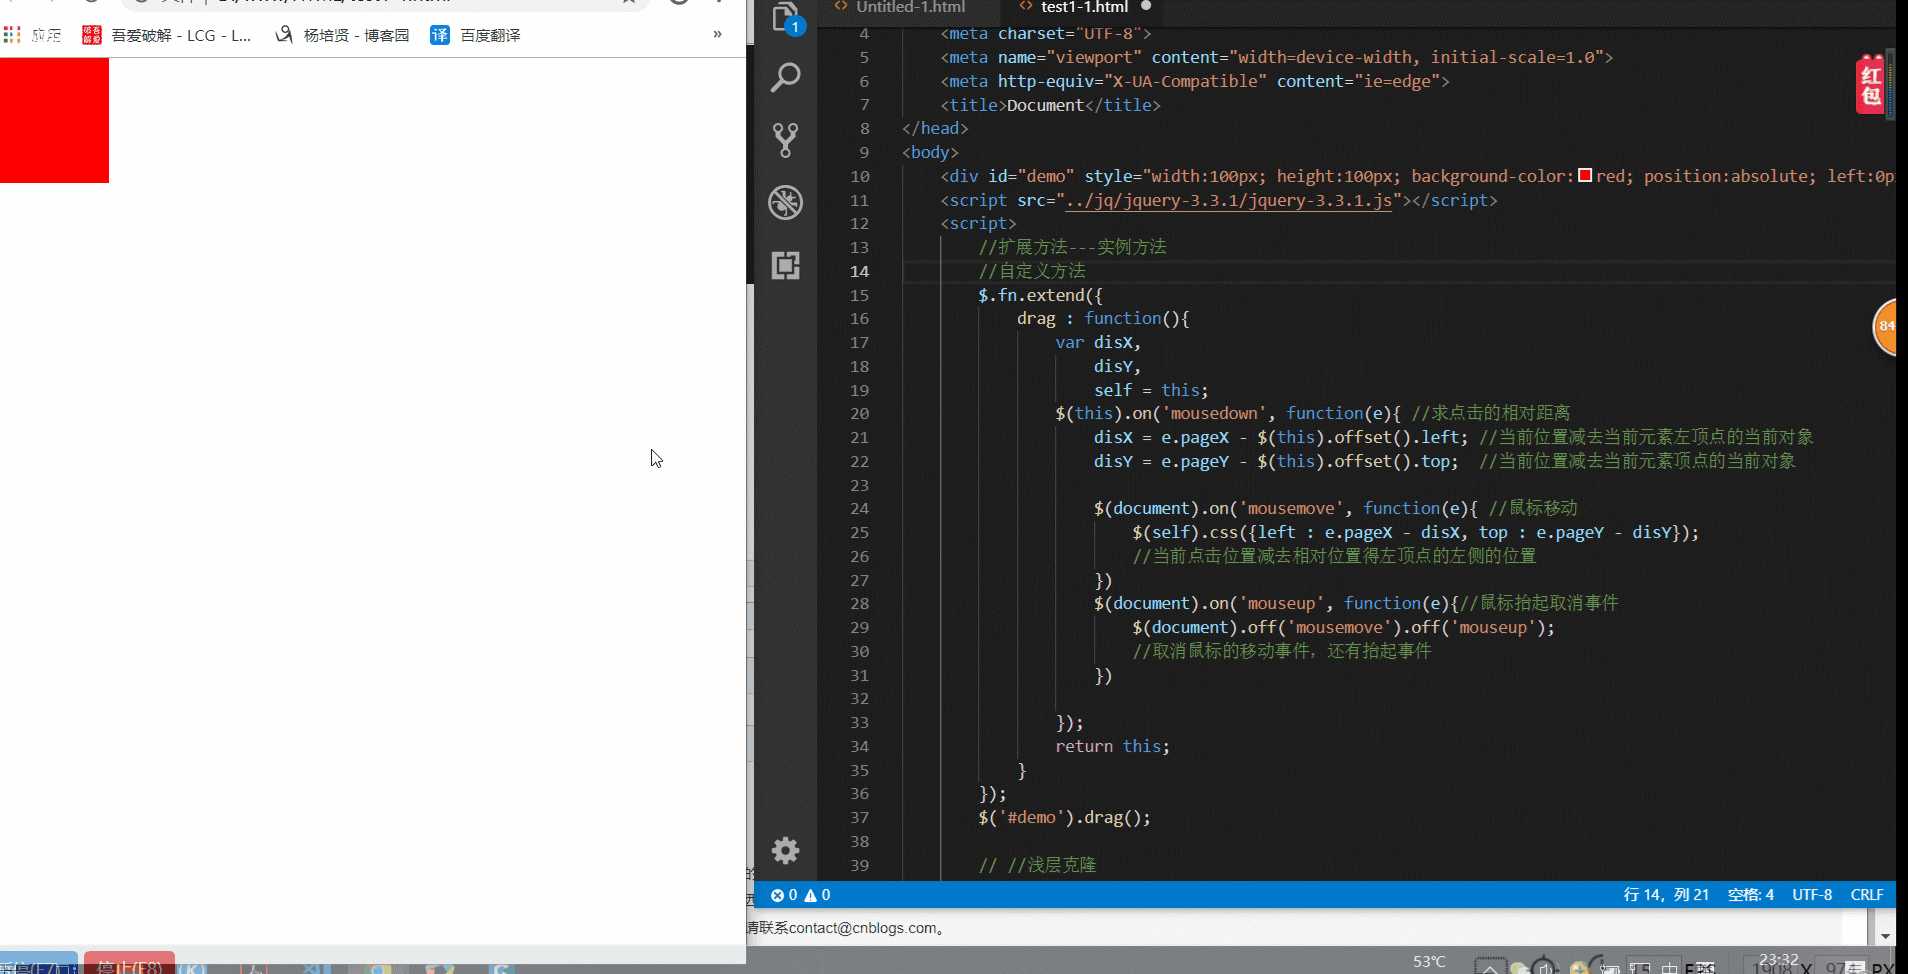Click line number 14 in the gutter

[x=860, y=271]
